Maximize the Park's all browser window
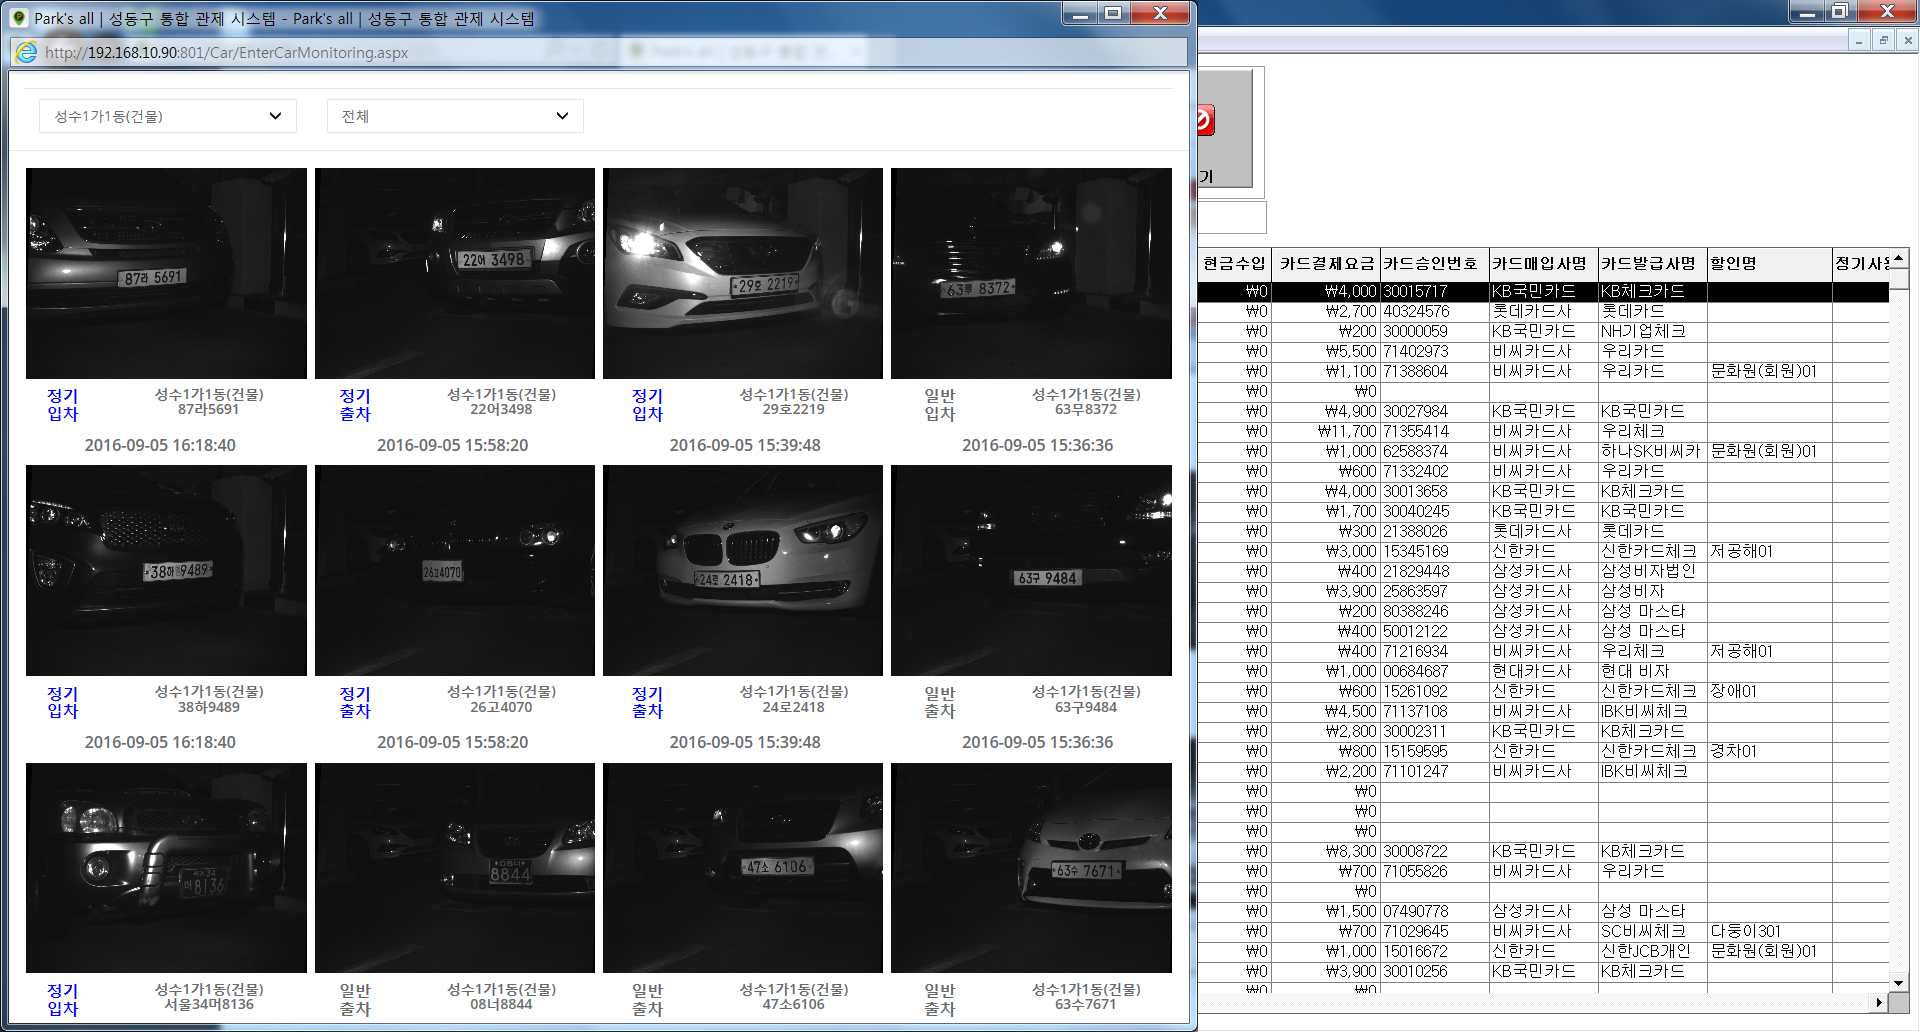 pos(1113,13)
